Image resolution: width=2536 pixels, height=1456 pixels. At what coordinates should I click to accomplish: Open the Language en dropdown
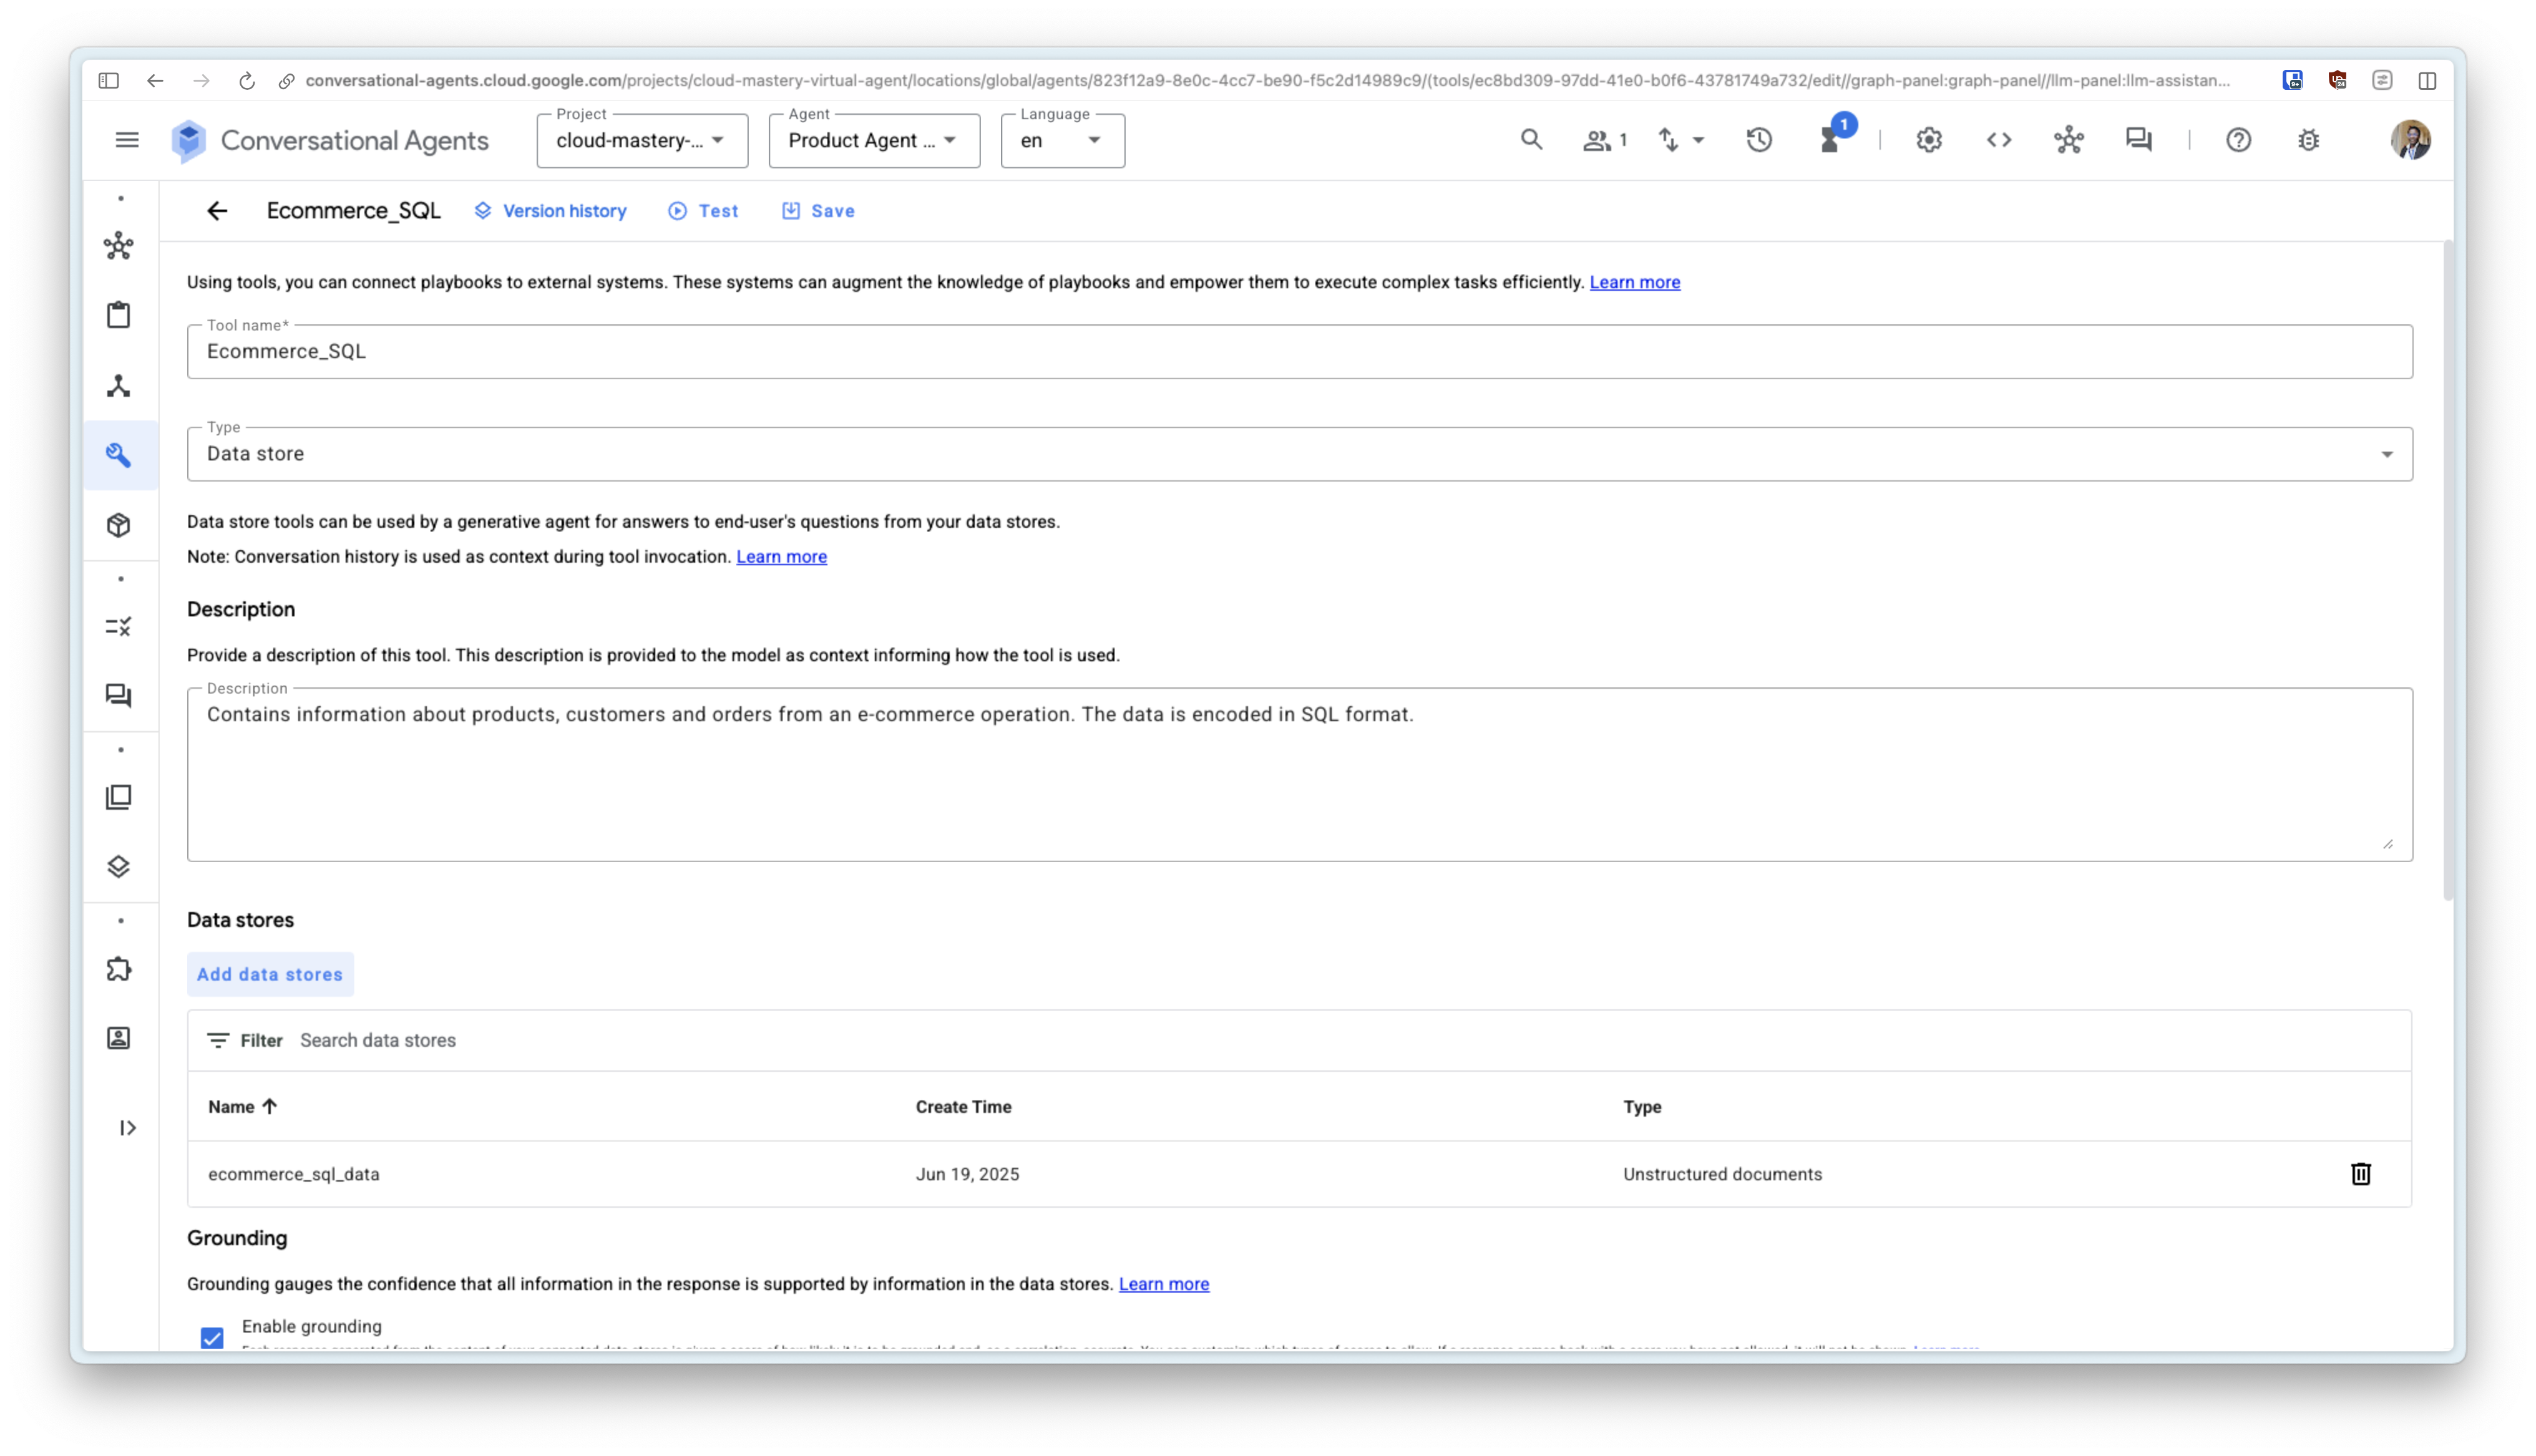pyautogui.click(x=1061, y=141)
